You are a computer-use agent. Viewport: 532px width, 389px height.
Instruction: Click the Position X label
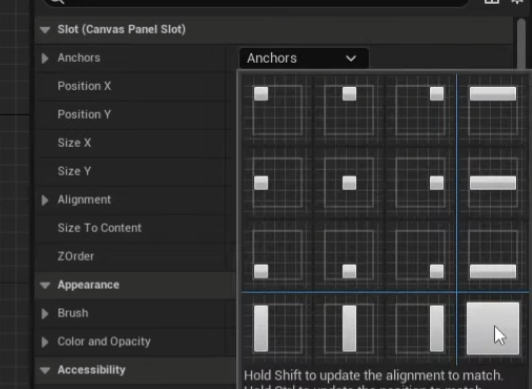84,86
